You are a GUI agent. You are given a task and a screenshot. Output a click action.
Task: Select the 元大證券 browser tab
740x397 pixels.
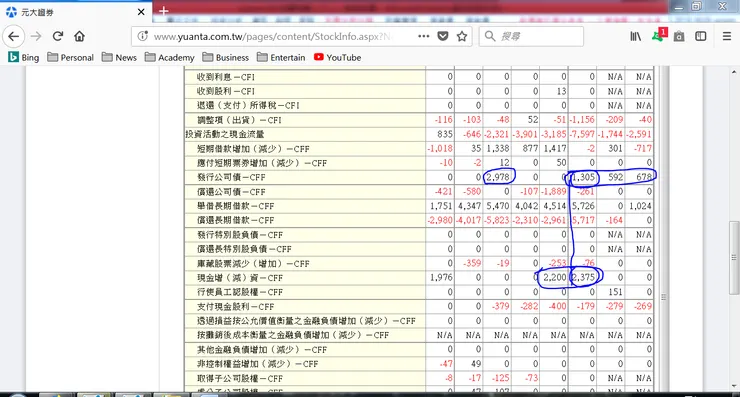[x=76, y=12]
